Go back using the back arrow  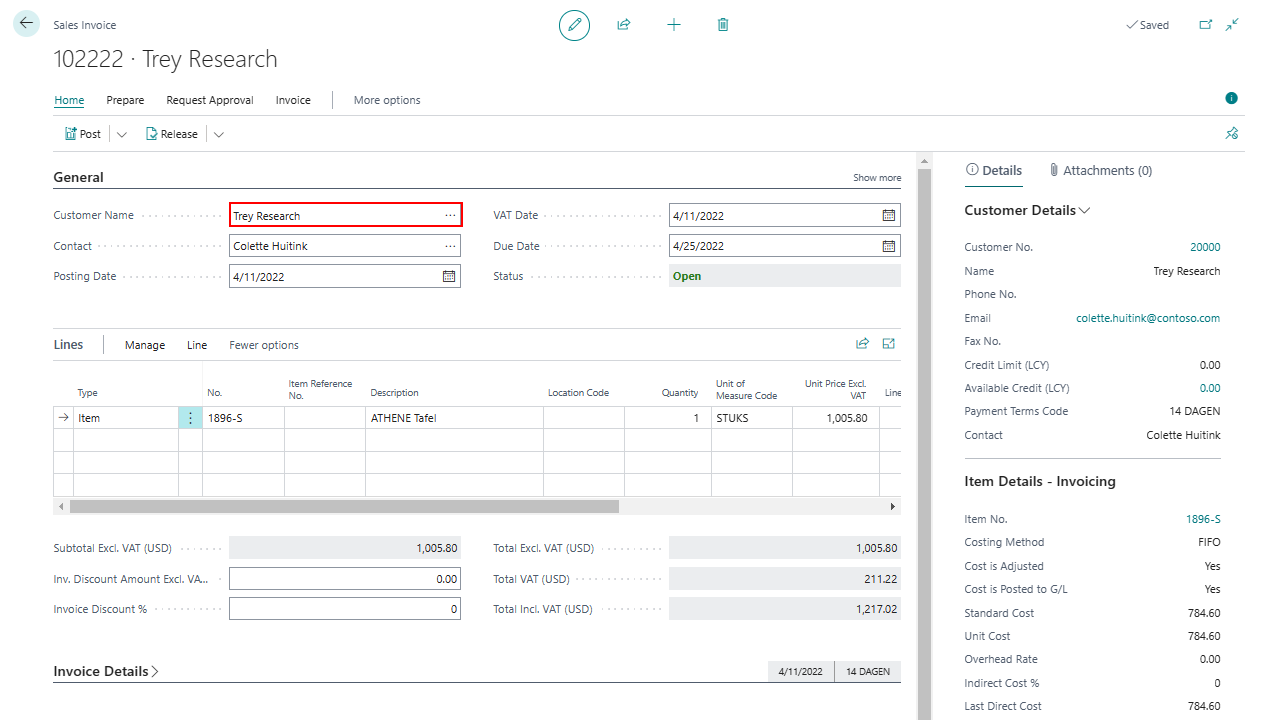(26, 24)
